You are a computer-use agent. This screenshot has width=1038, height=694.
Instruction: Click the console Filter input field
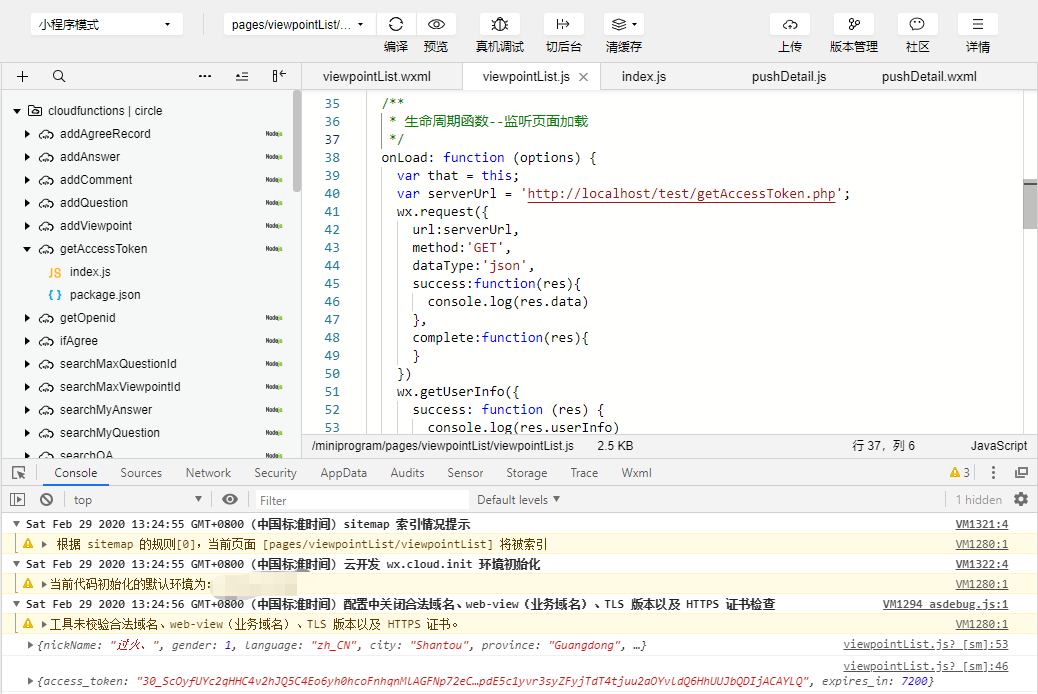point(362,500)
